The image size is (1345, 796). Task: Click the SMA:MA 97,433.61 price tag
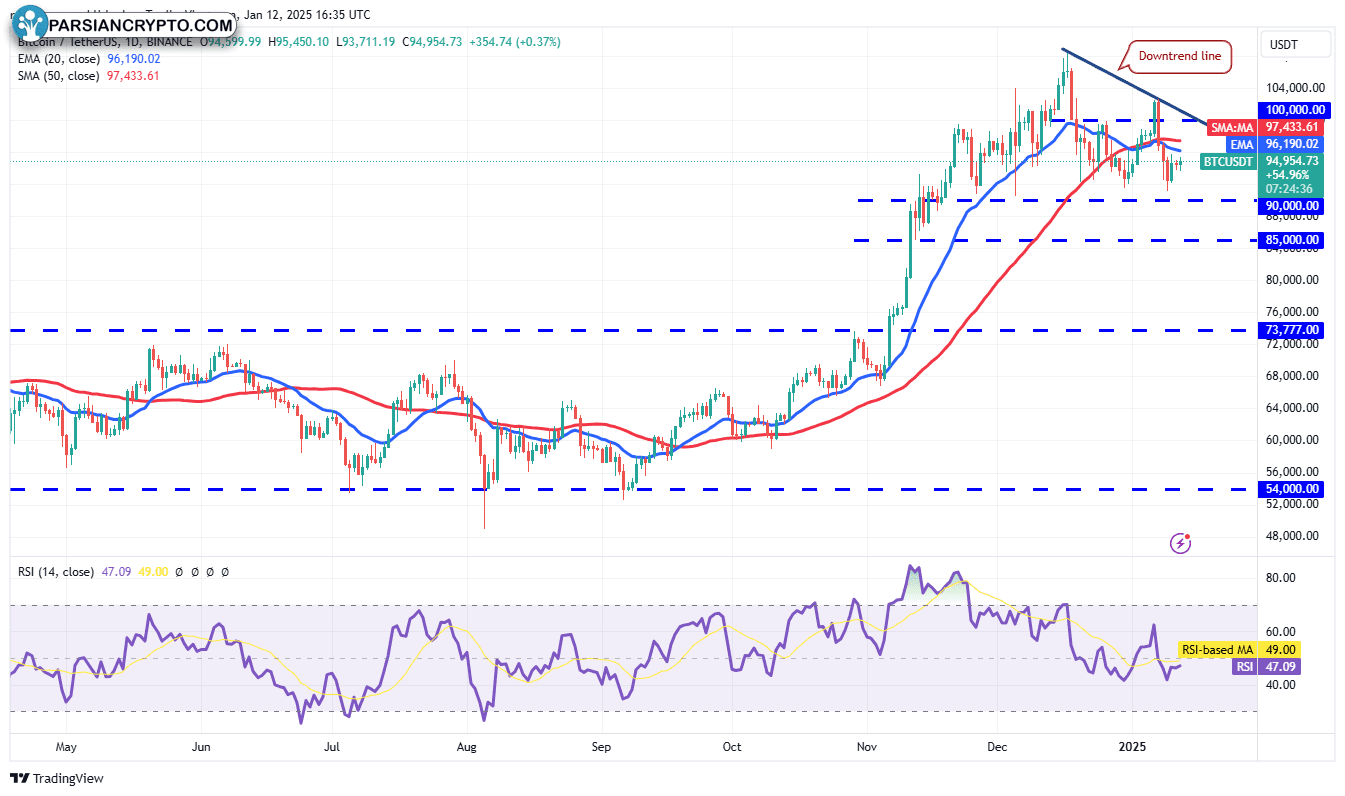1266,127
